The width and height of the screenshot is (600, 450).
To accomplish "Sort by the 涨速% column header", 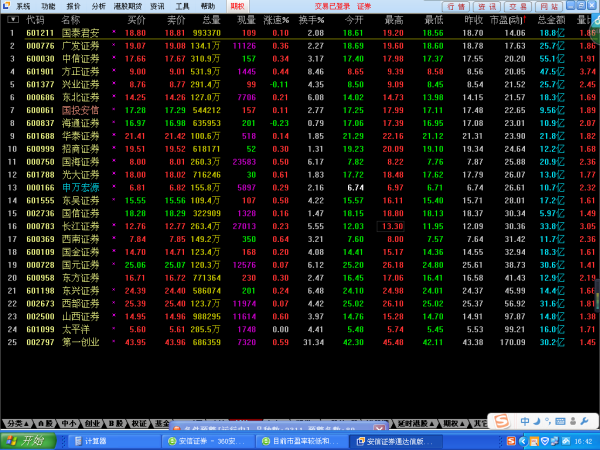I will [276, 20].
